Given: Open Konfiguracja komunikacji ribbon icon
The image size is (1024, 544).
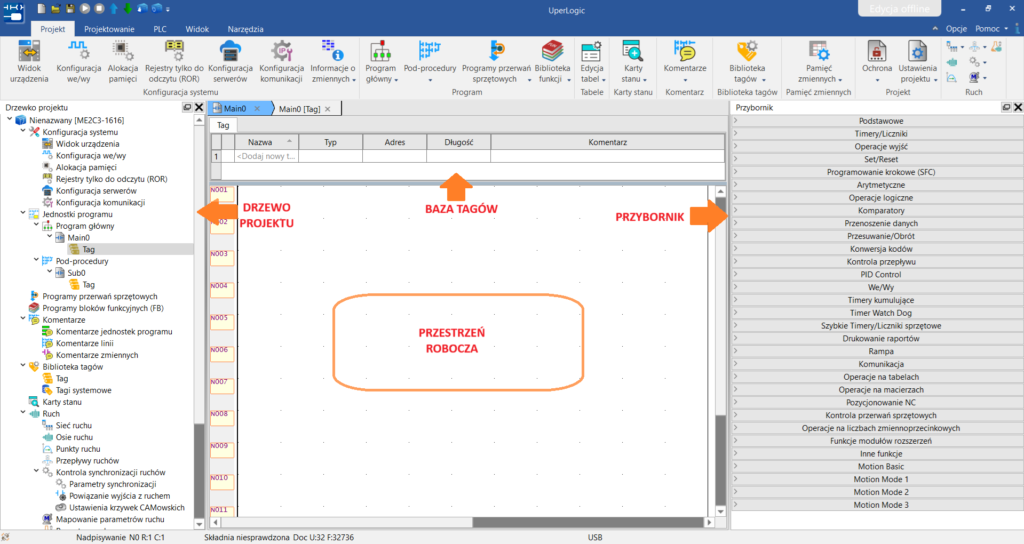Looking at the screenshot, I should (x=281, y=62).
